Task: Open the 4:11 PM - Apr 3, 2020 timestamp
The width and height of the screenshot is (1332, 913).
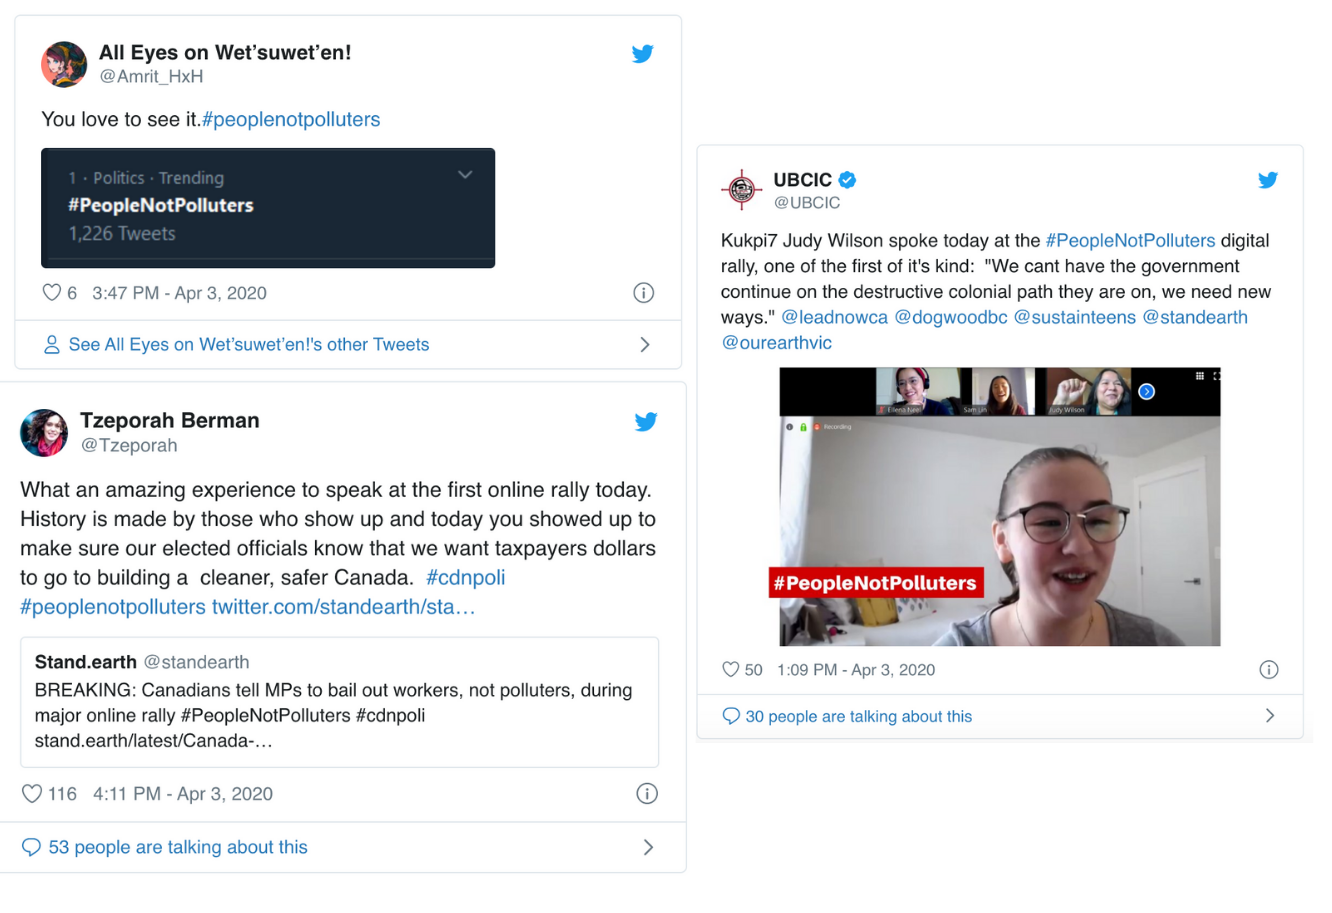Action: tap(183, 794)
